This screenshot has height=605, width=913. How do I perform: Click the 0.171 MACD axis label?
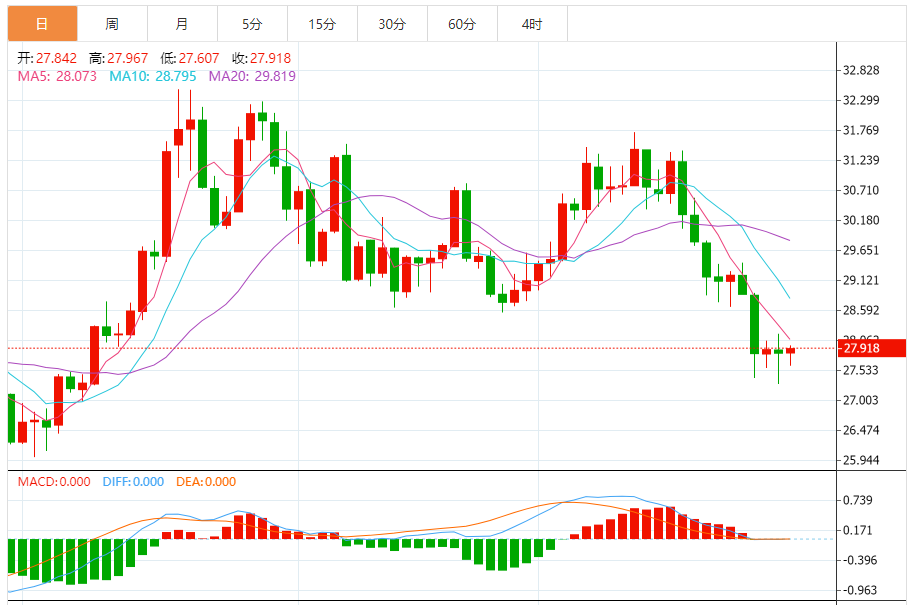tap(858, 530)
